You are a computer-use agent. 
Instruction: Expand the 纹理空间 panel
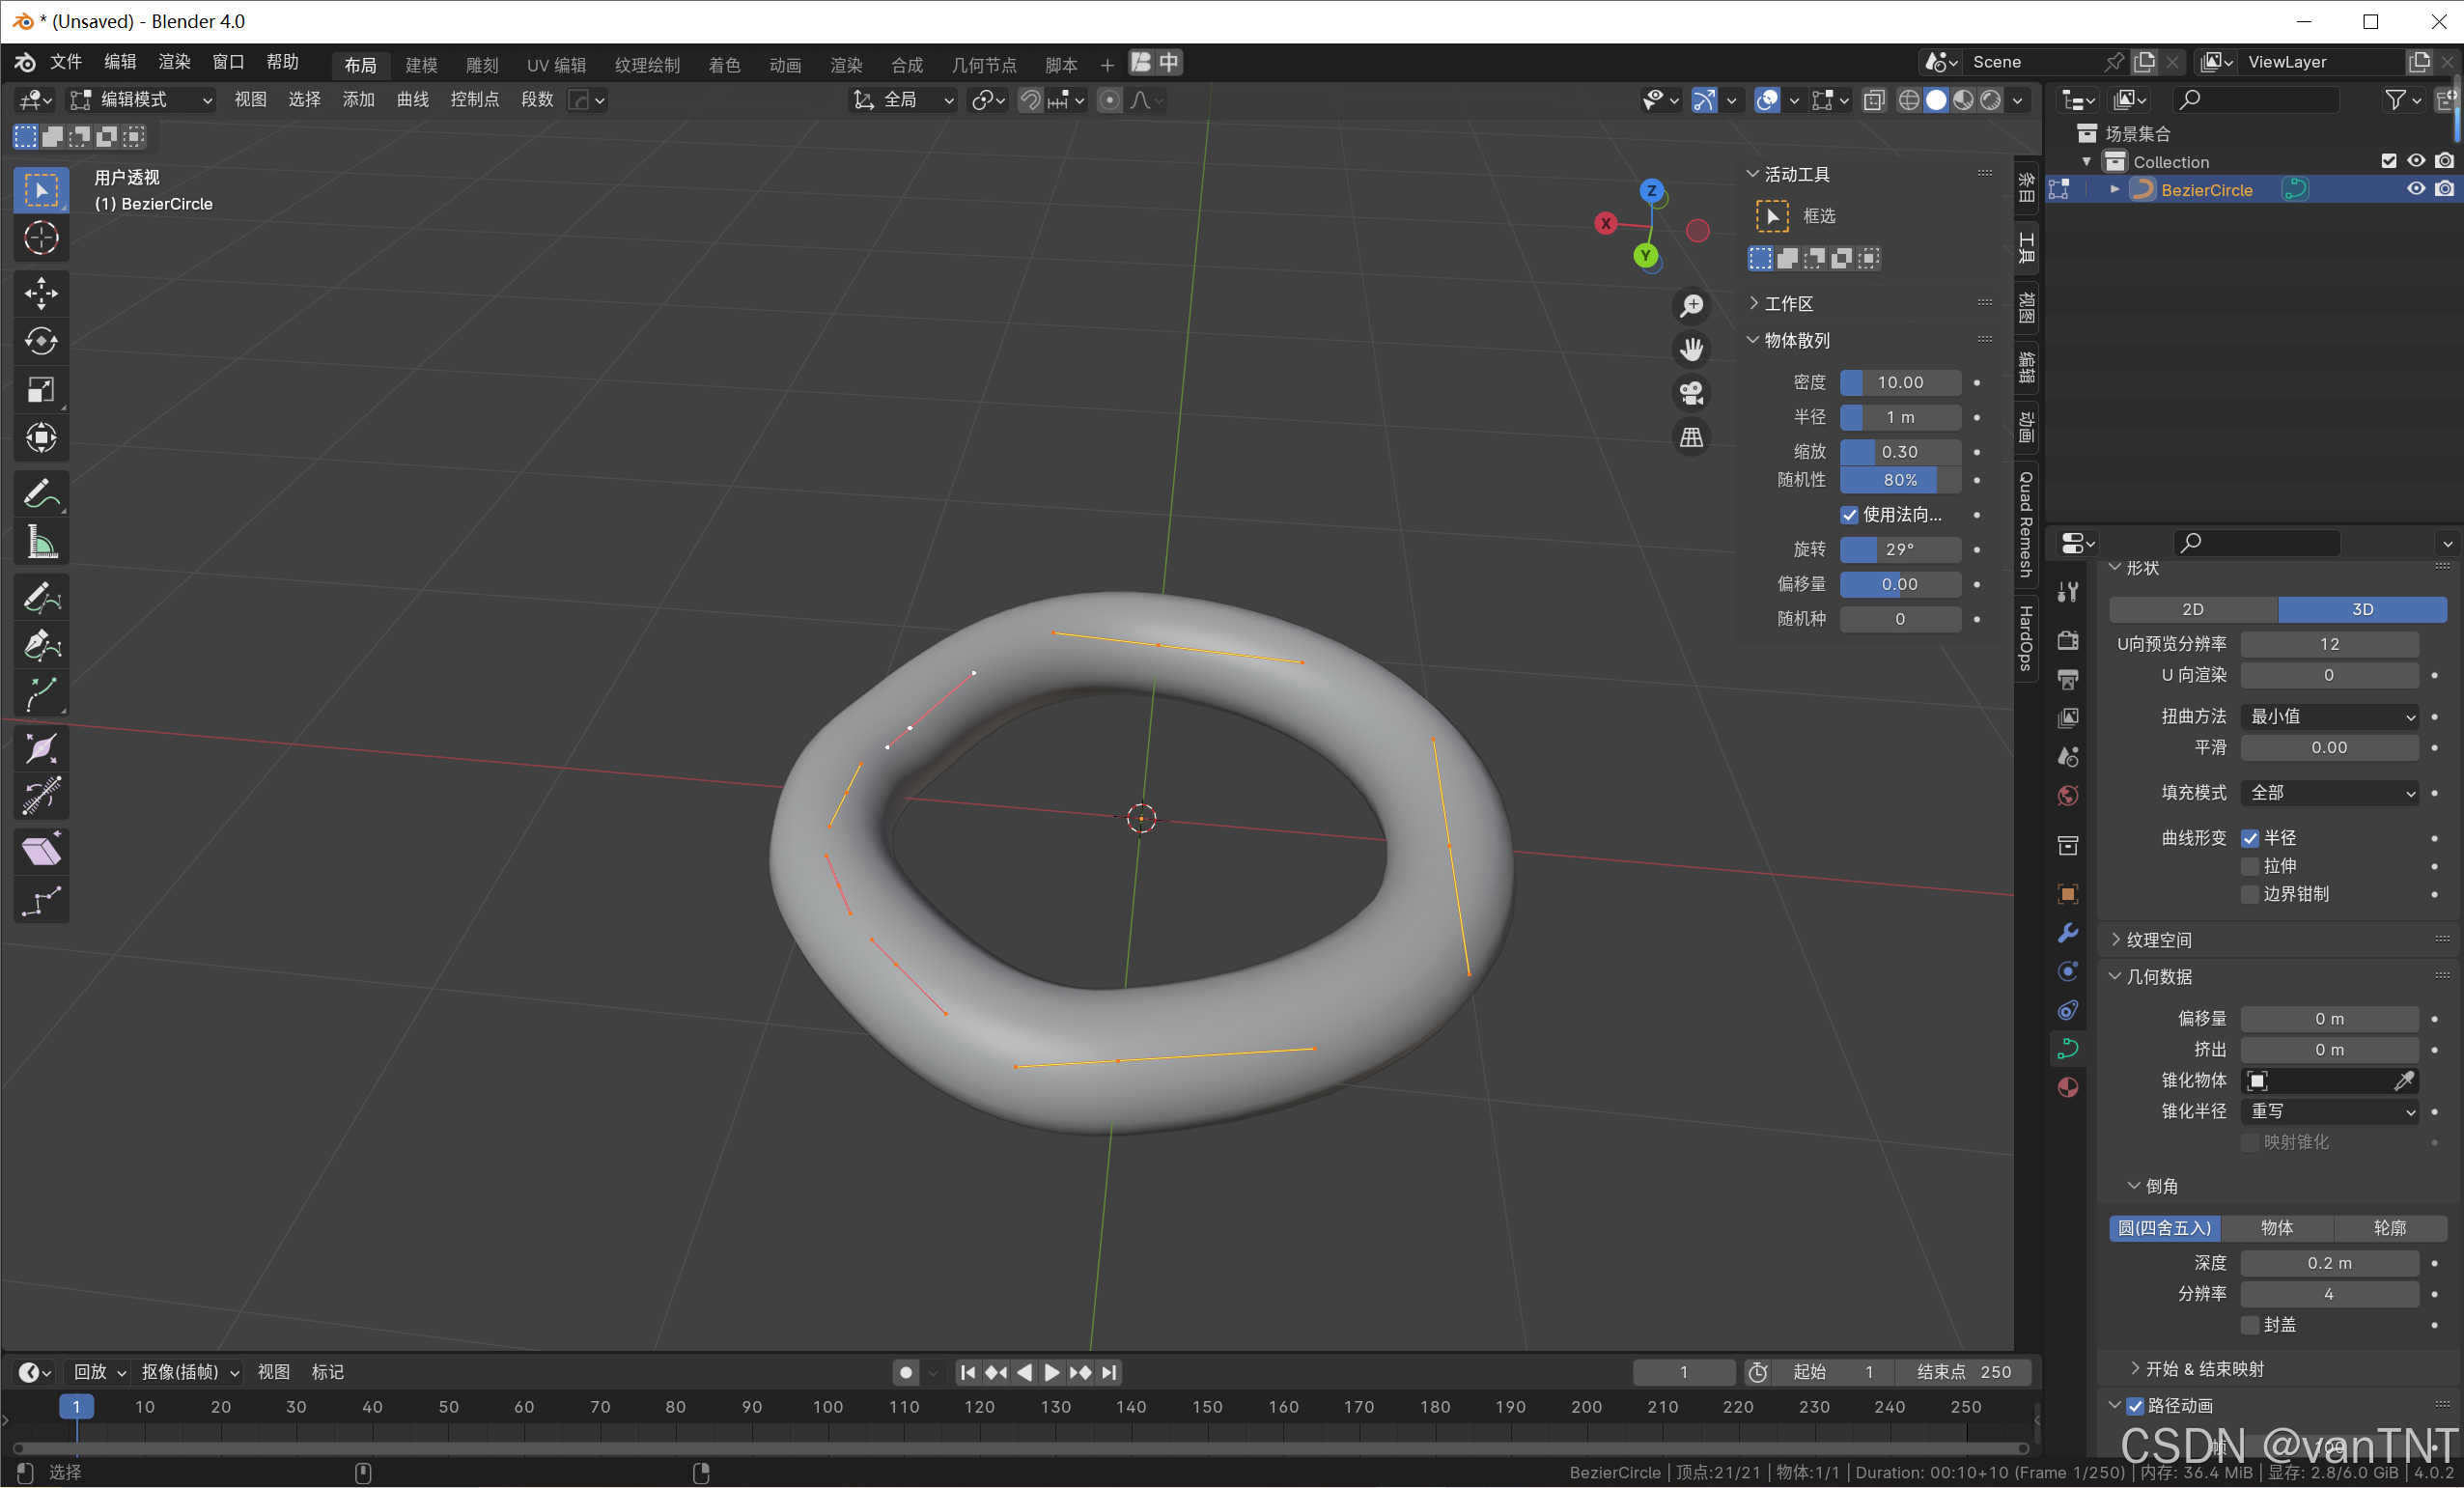pyautogui.click(x=2158, y=940)
